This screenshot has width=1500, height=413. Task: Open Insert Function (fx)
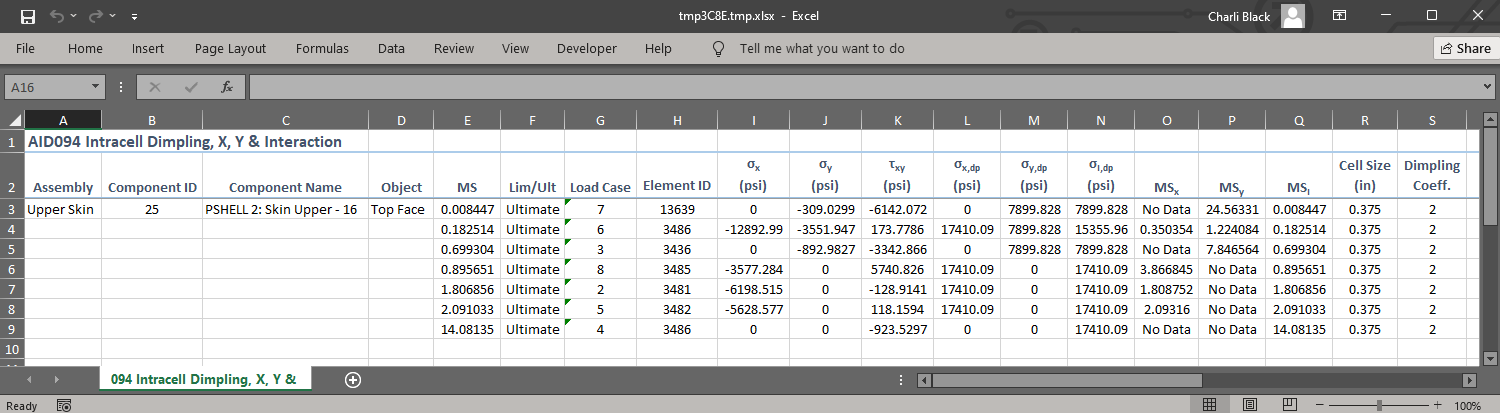227,87
